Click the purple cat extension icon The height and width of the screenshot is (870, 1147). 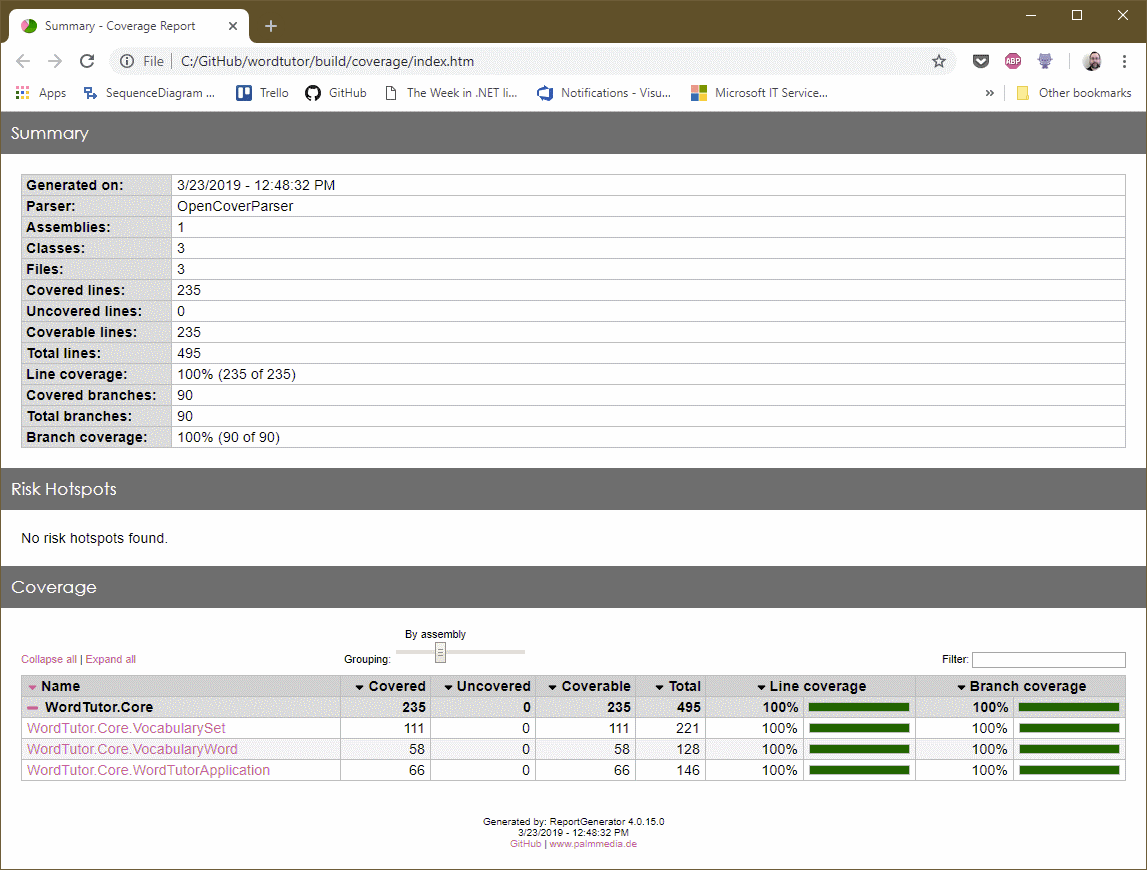pyautogui.click(x=1045, y=61)
